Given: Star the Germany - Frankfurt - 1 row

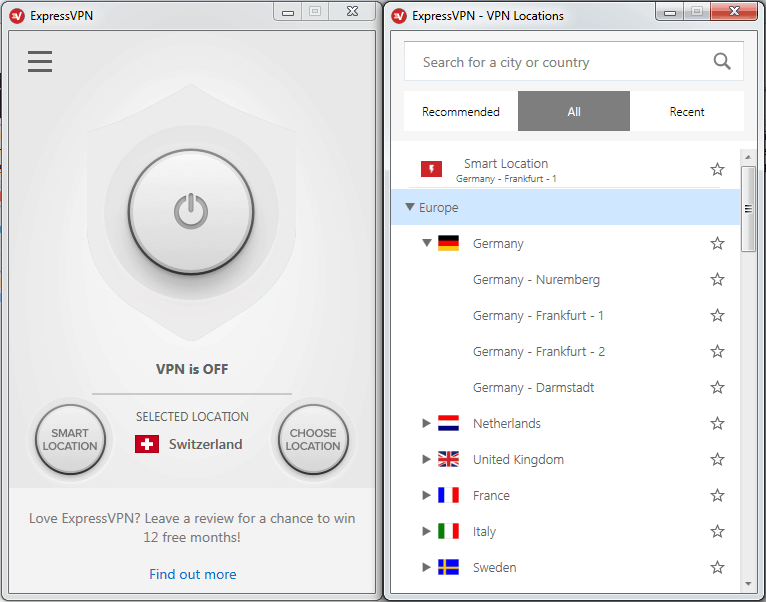Looking at the screenshot, I should tap(717, 315).
